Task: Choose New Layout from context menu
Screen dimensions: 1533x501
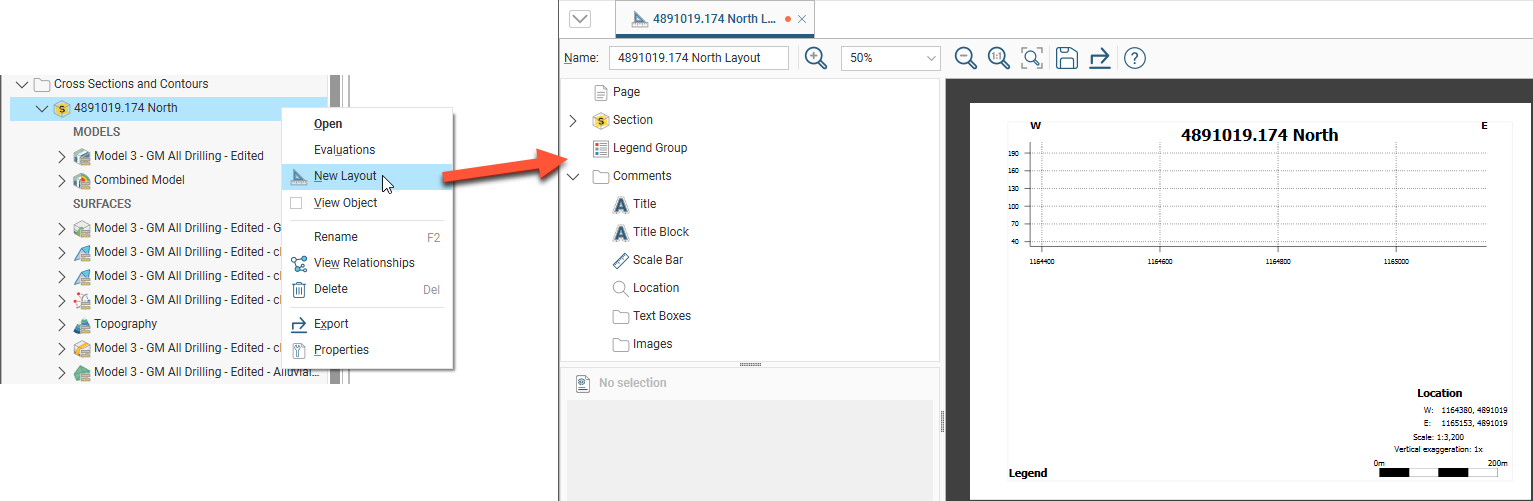Action: click(345, 177)
